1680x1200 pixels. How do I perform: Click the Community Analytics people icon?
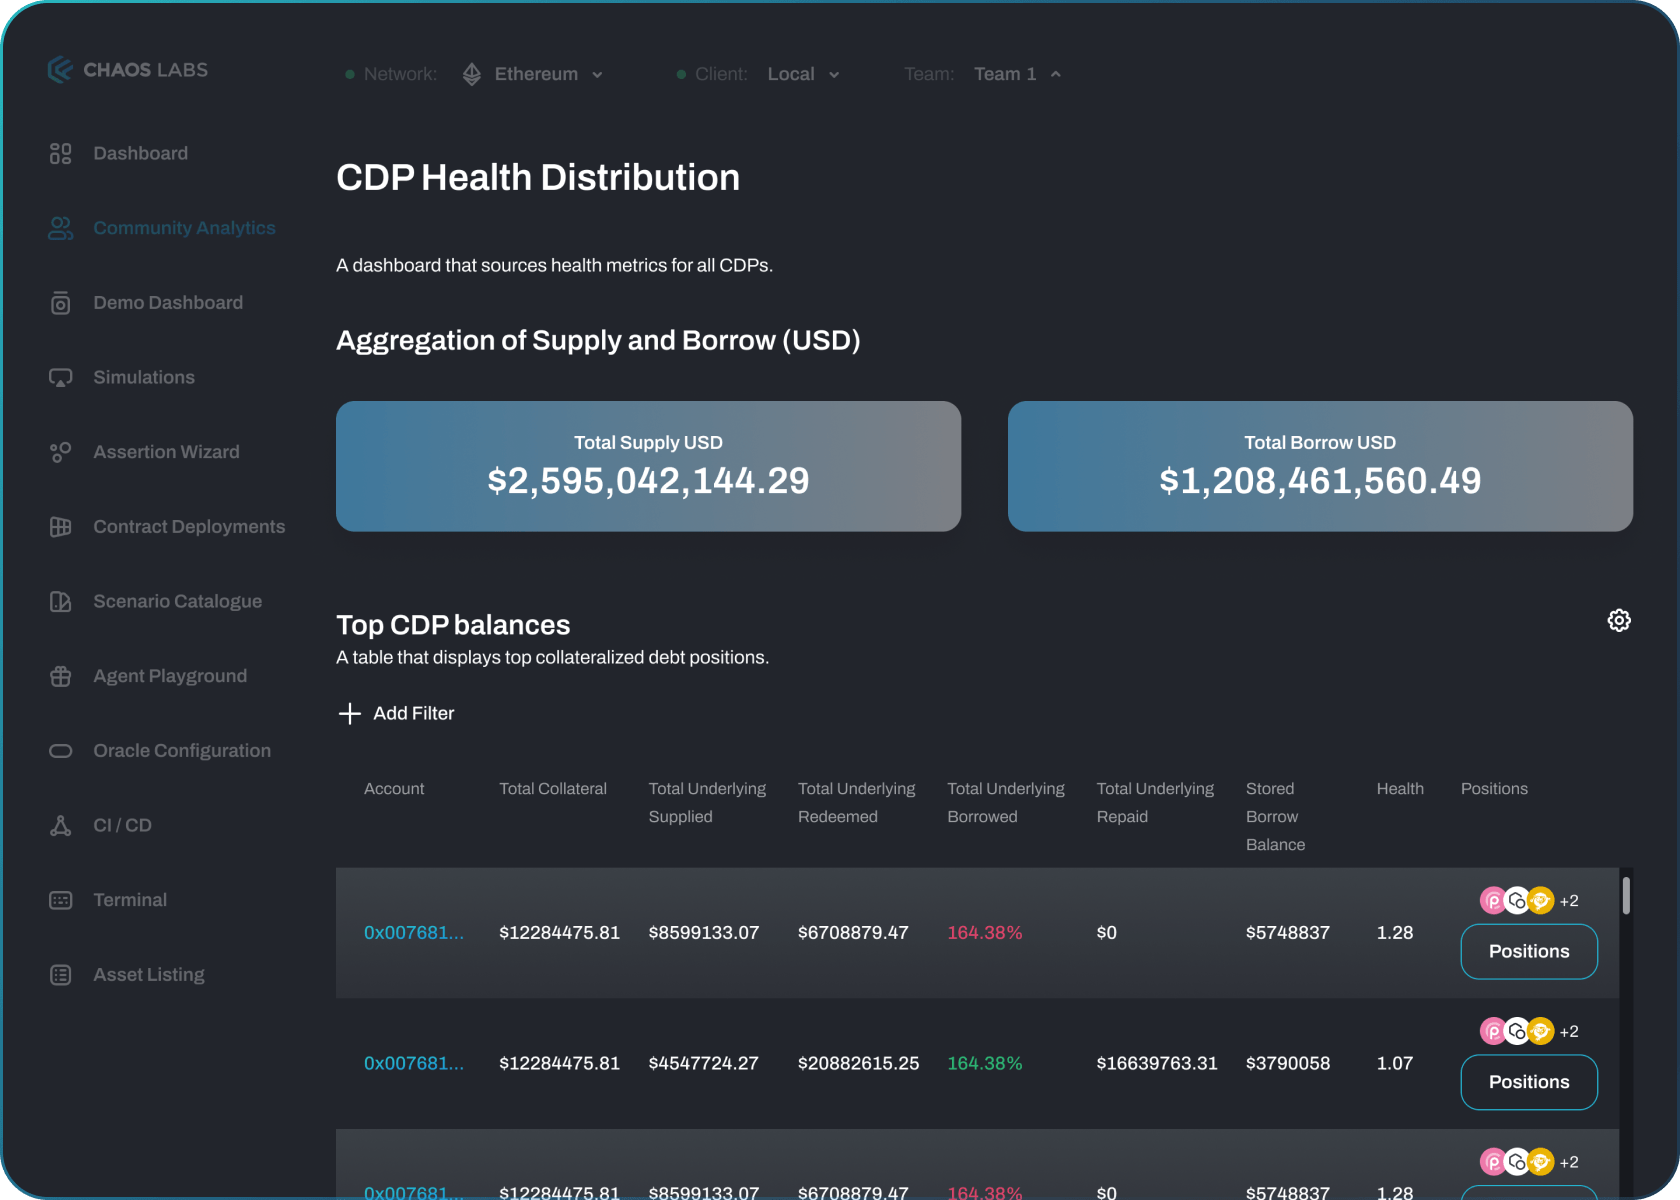point(60,228)
